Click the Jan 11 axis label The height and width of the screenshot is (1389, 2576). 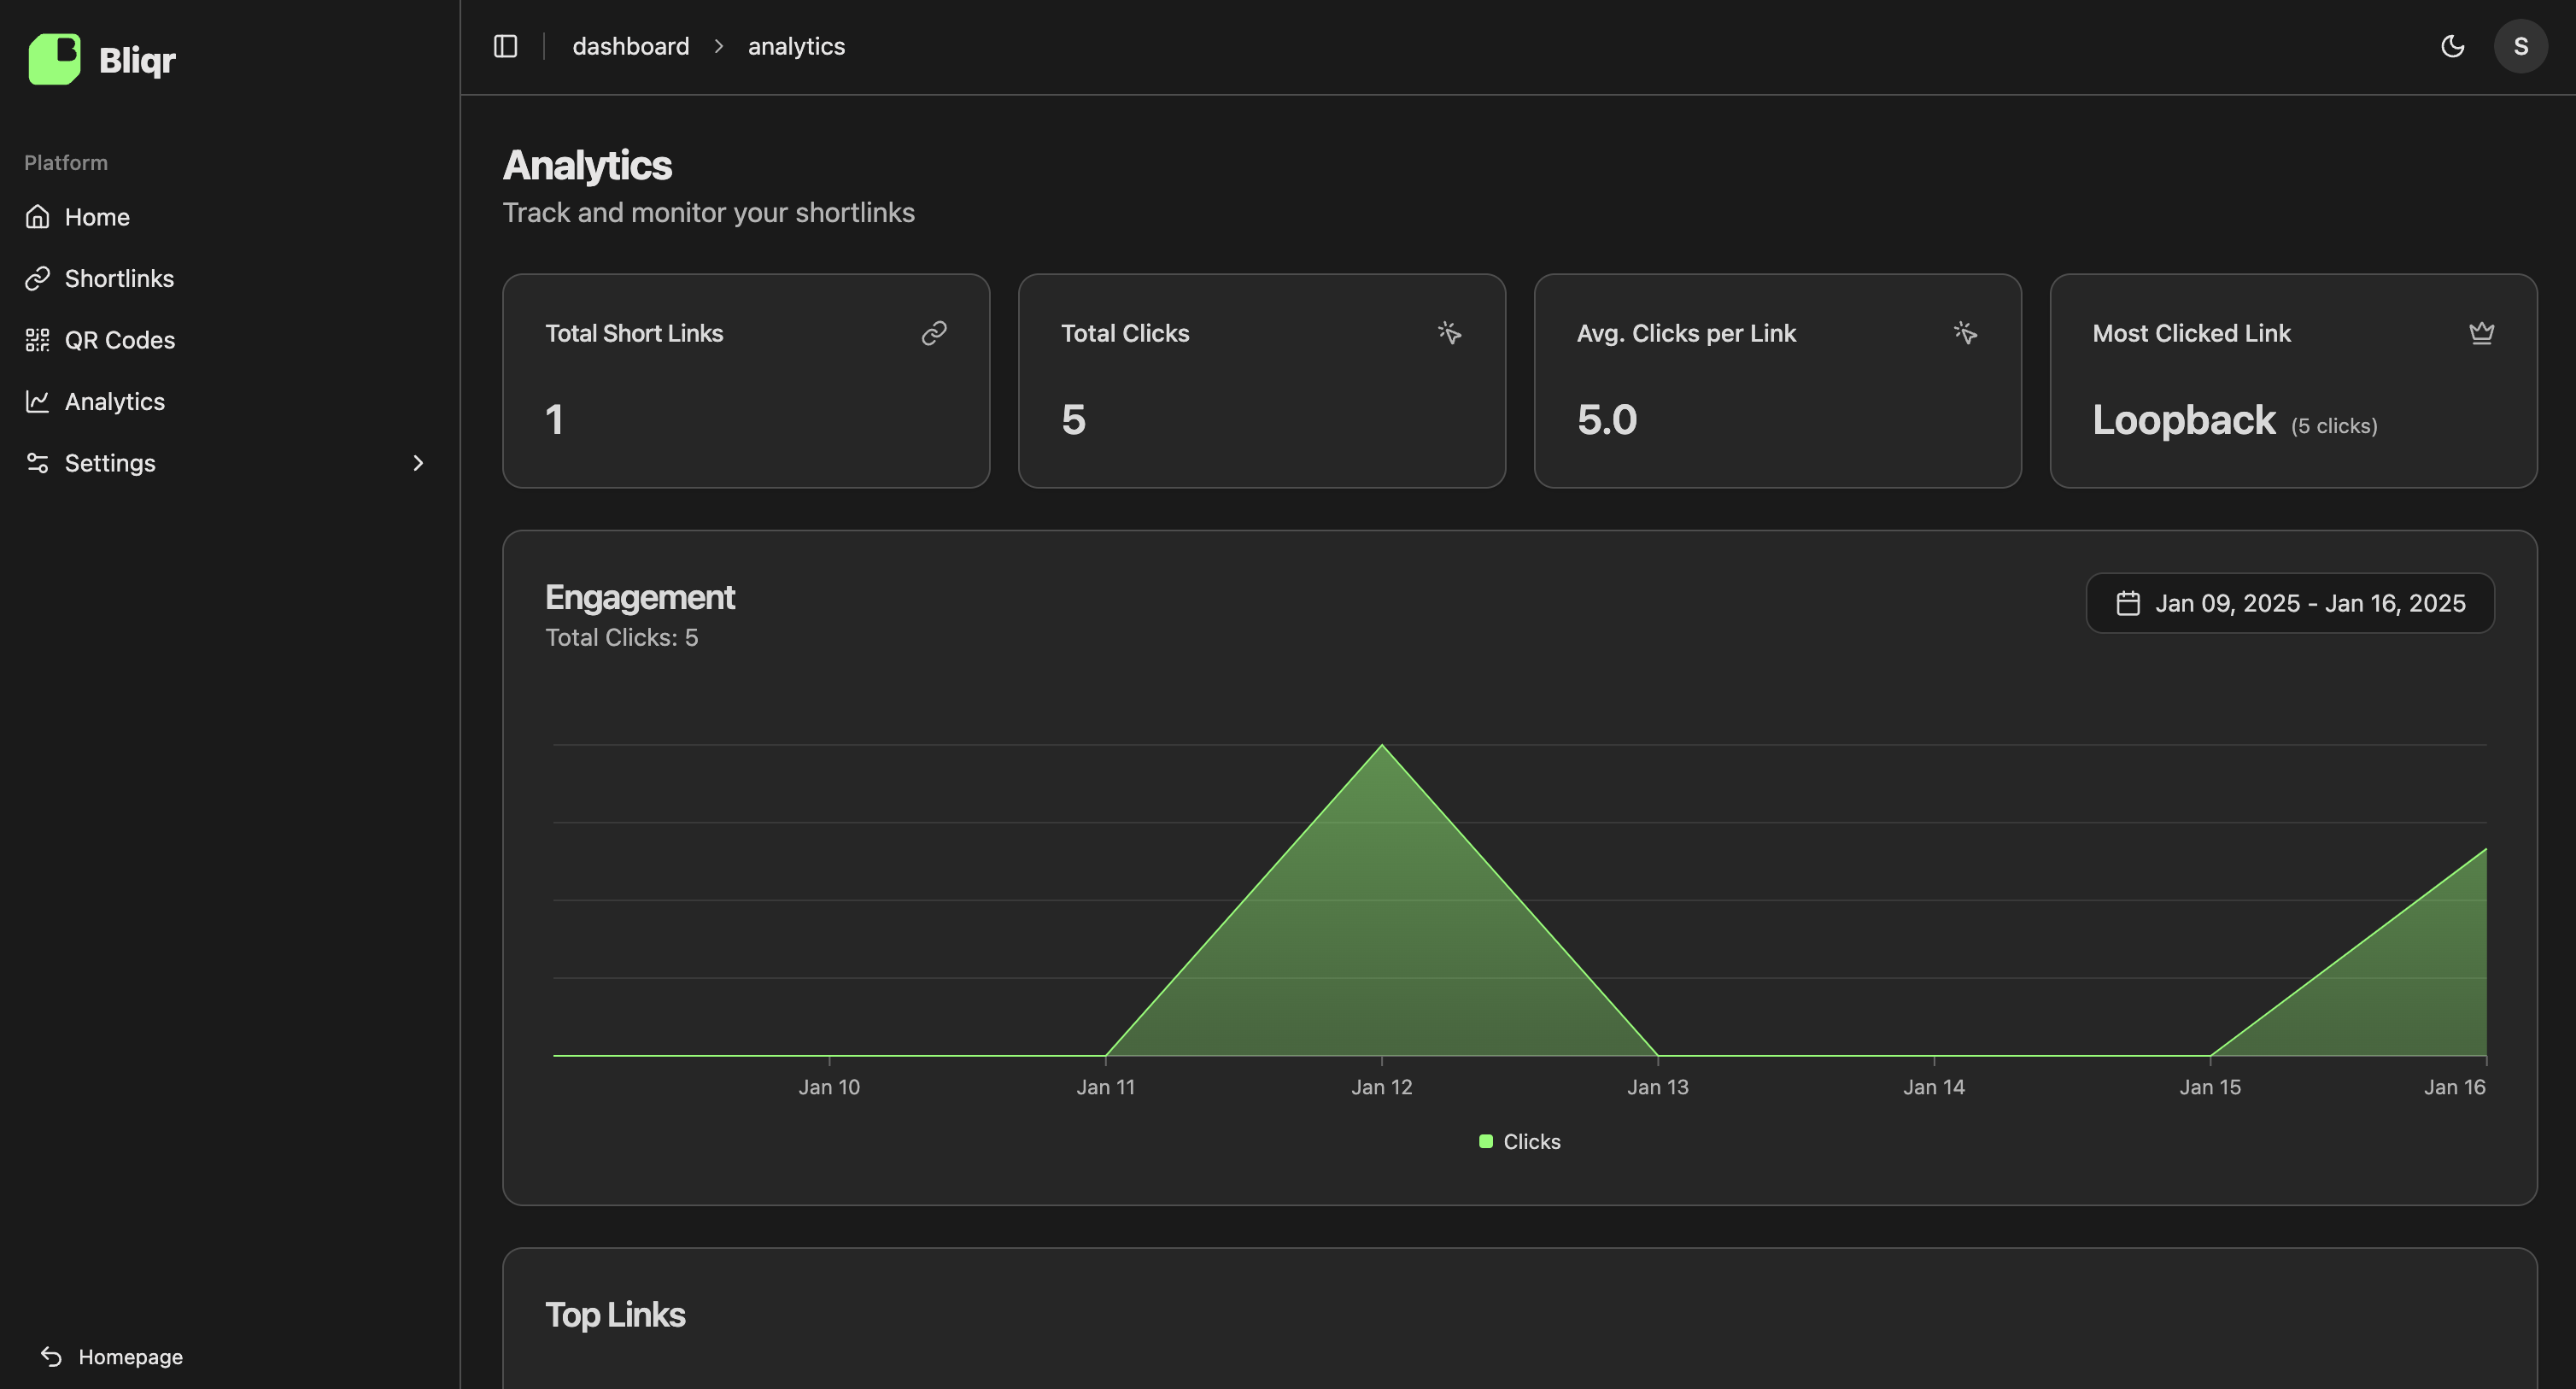[1105, 1087]
